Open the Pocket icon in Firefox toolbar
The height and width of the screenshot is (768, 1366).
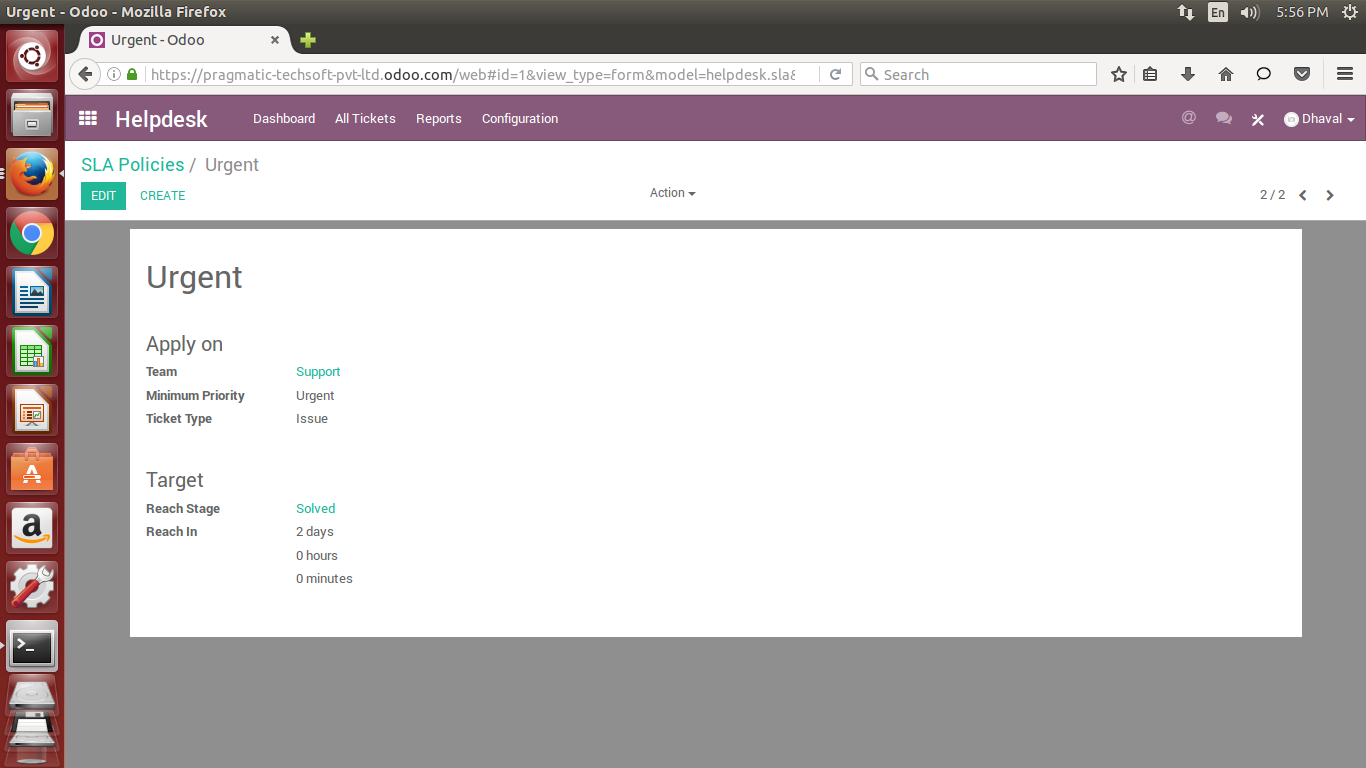tap(1302, 74)
